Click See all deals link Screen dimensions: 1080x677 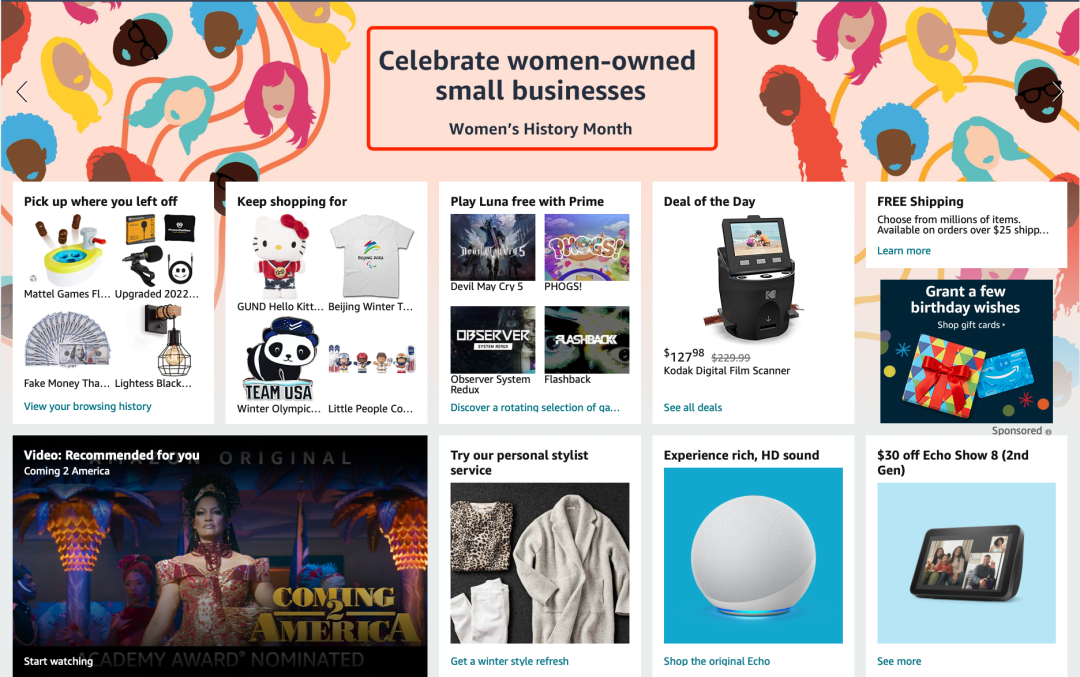[x=693, y=408]
